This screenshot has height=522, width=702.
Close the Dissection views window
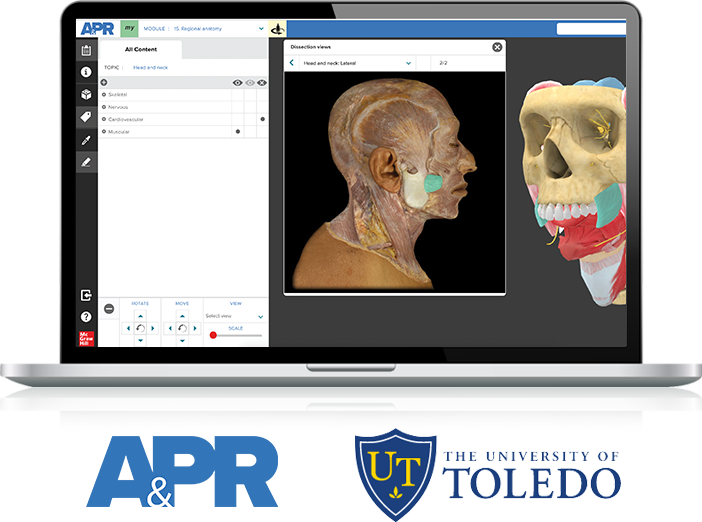(x=497, y=47)
